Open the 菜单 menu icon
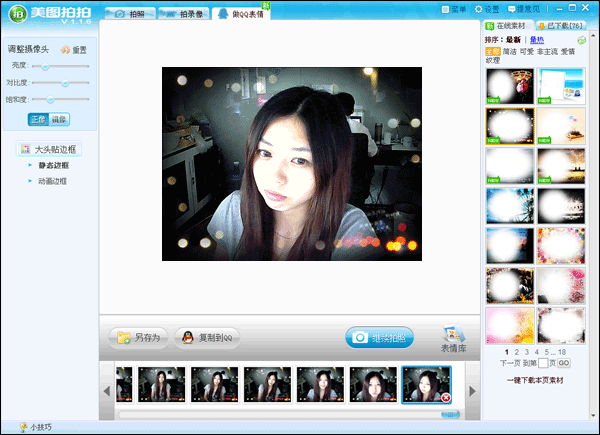Viewport: 600px width, 435px height. (x=445, y=9)
